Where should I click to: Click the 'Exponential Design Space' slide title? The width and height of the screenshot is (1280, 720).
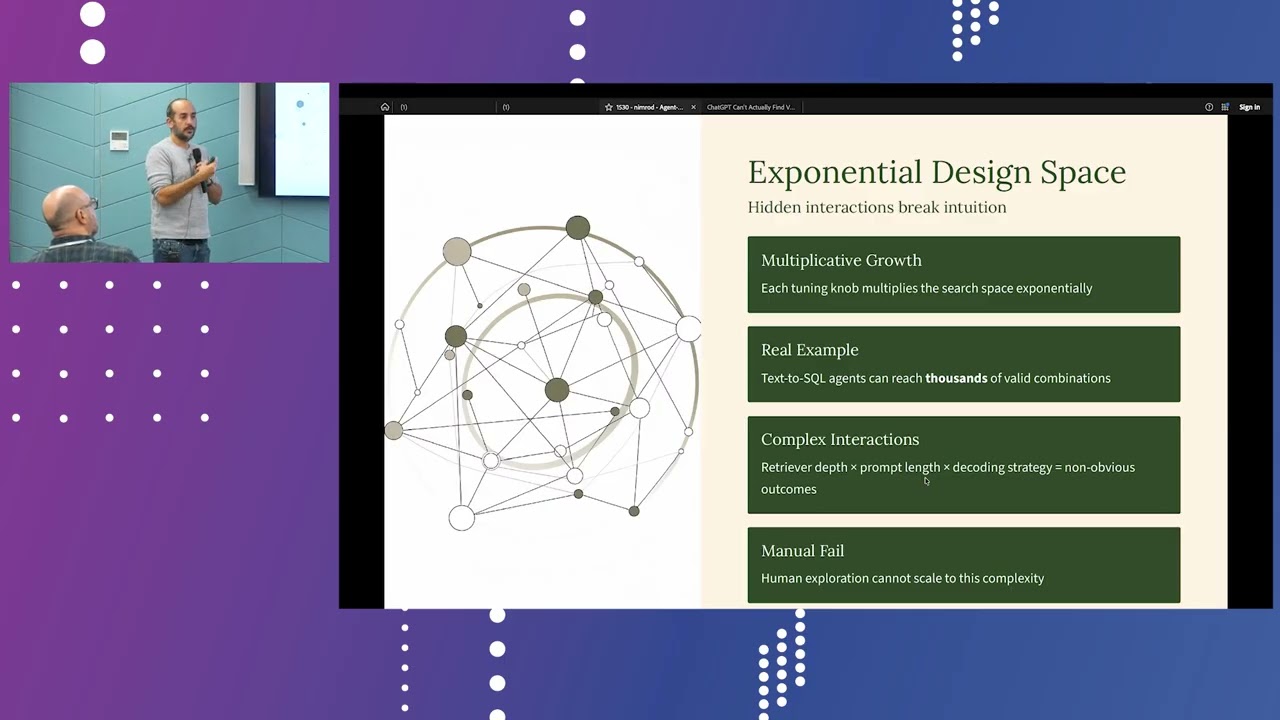[x=937, y=172]
